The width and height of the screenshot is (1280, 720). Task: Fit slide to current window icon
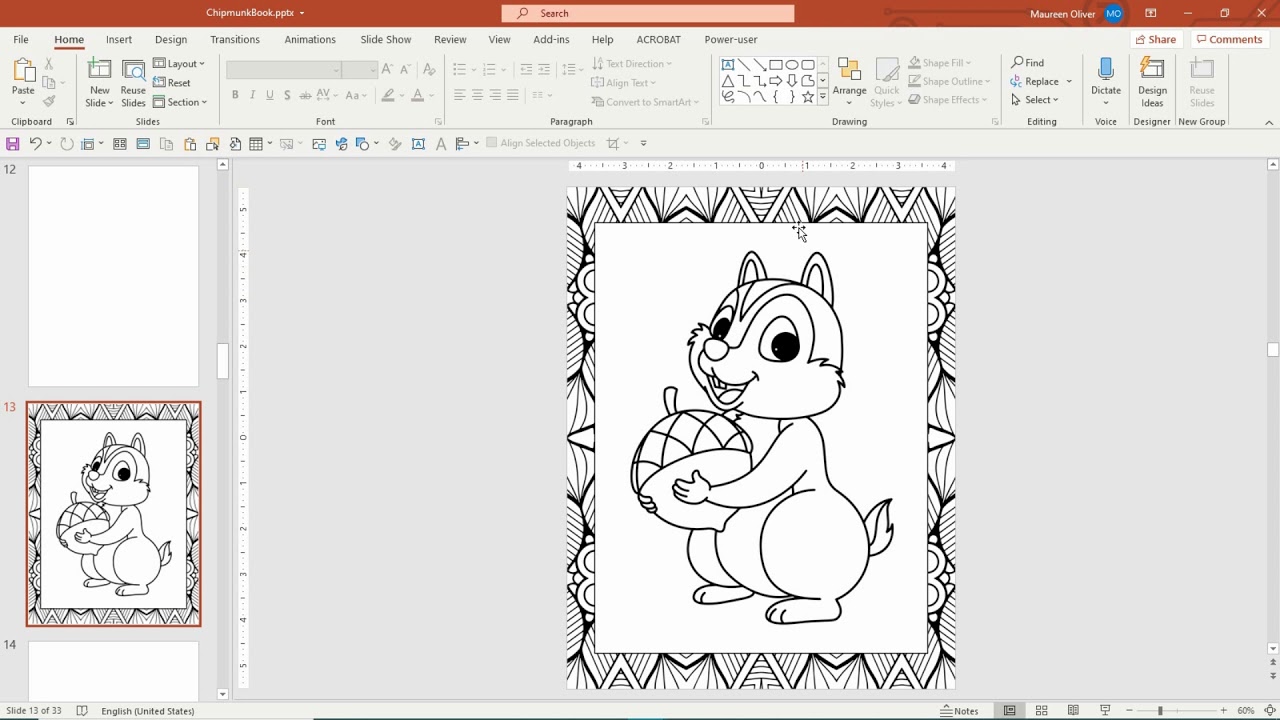click(1271, 711)
